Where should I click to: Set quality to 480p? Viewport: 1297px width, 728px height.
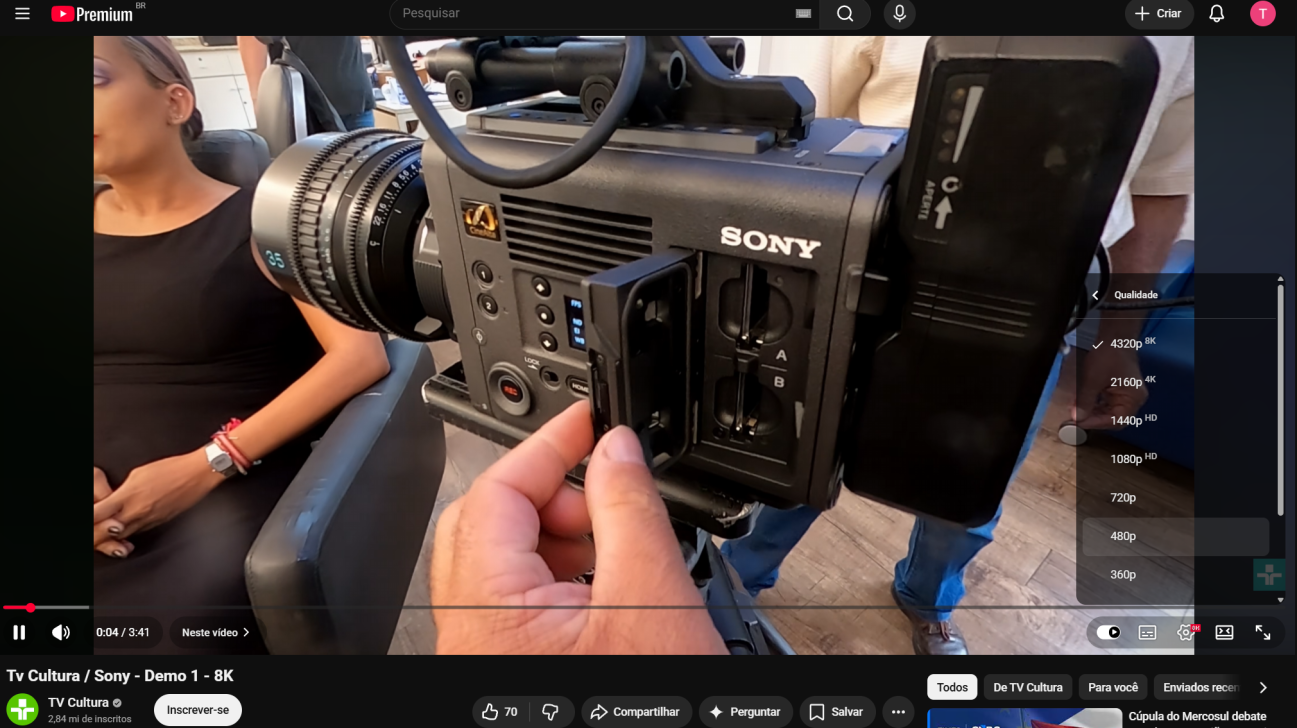click(x=1175, y=536)
